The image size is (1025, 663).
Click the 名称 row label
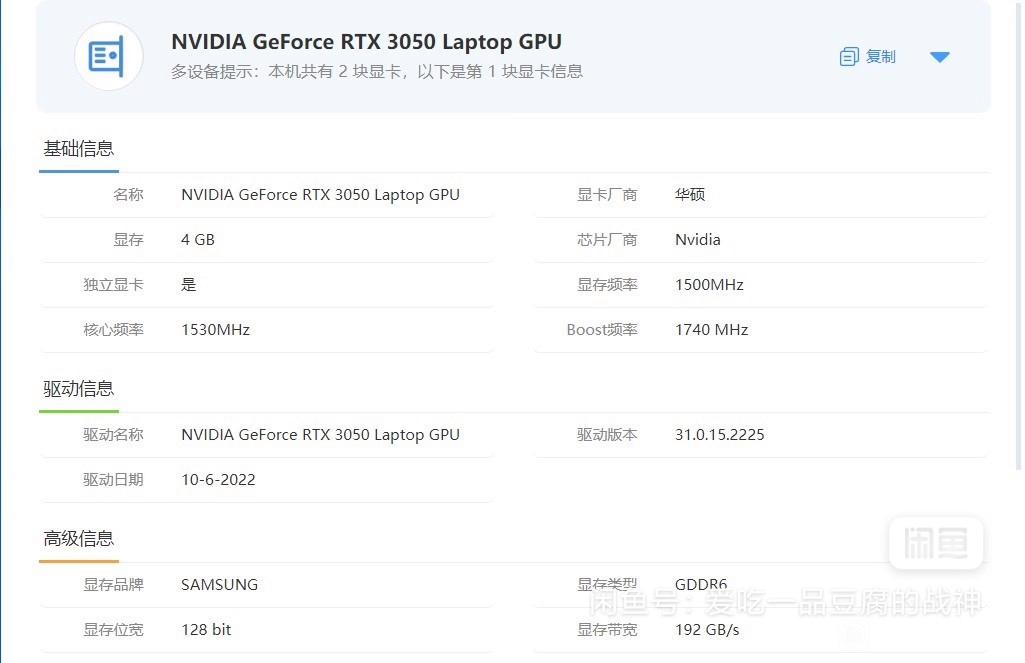(128, 195)
